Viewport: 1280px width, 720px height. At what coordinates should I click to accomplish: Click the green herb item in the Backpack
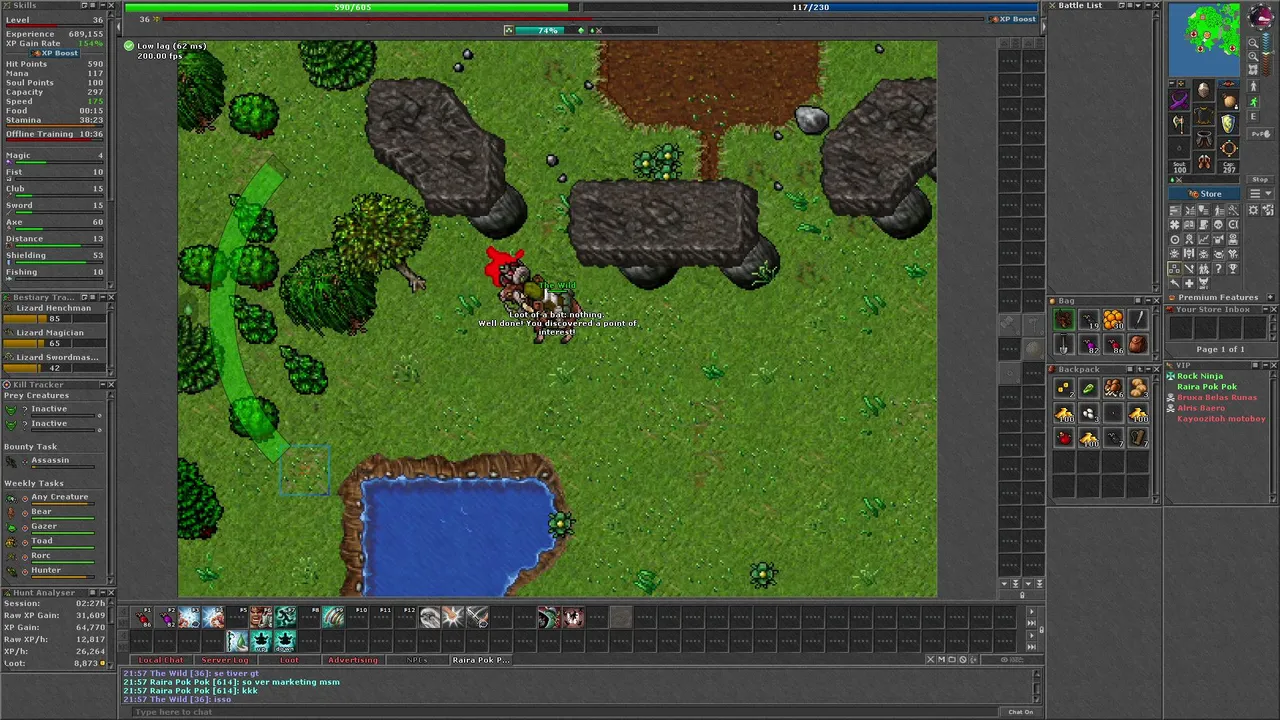[1089, 389]
